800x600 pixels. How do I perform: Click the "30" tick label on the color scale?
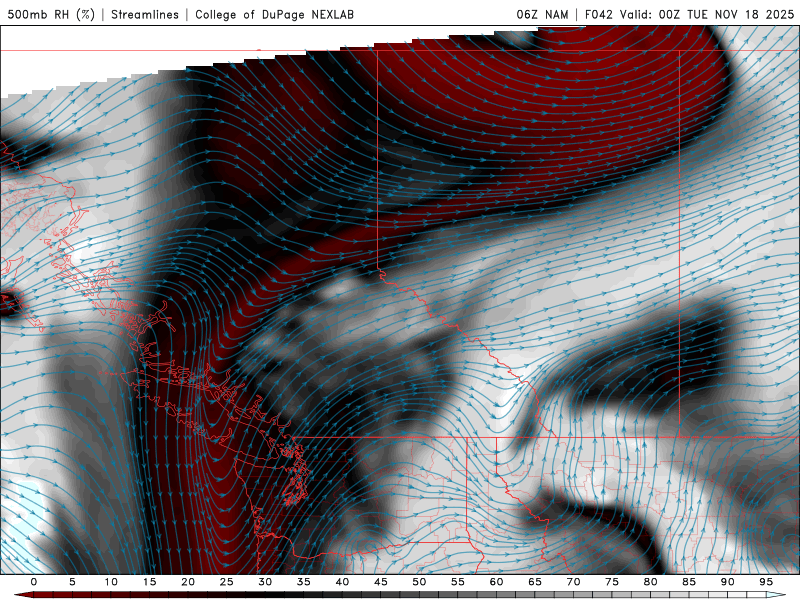(x=265, y=582)
